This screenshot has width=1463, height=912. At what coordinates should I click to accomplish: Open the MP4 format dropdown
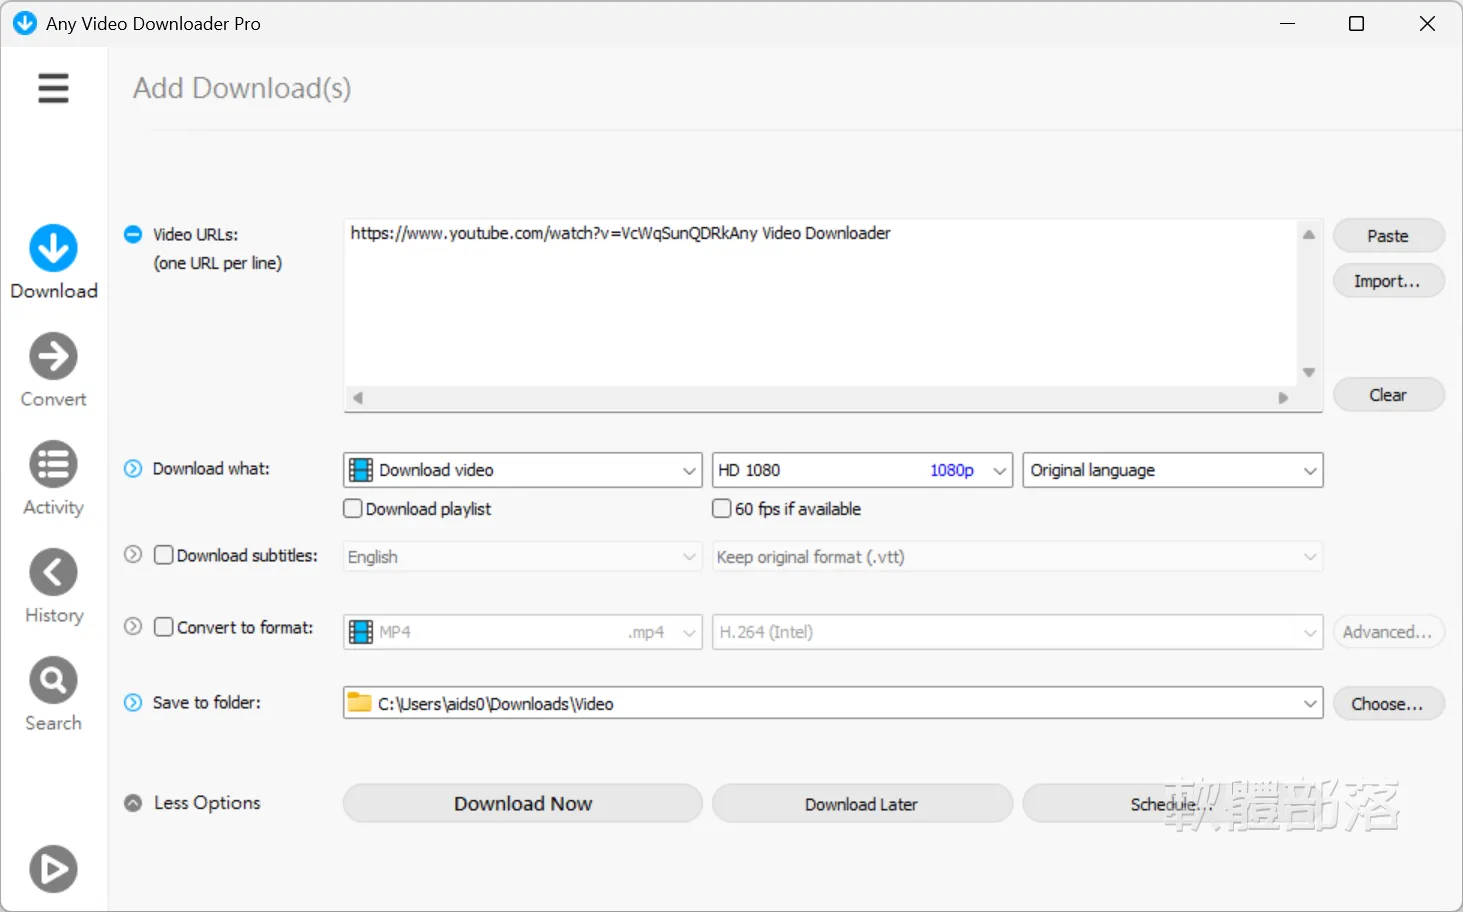[x=523, y=632]
